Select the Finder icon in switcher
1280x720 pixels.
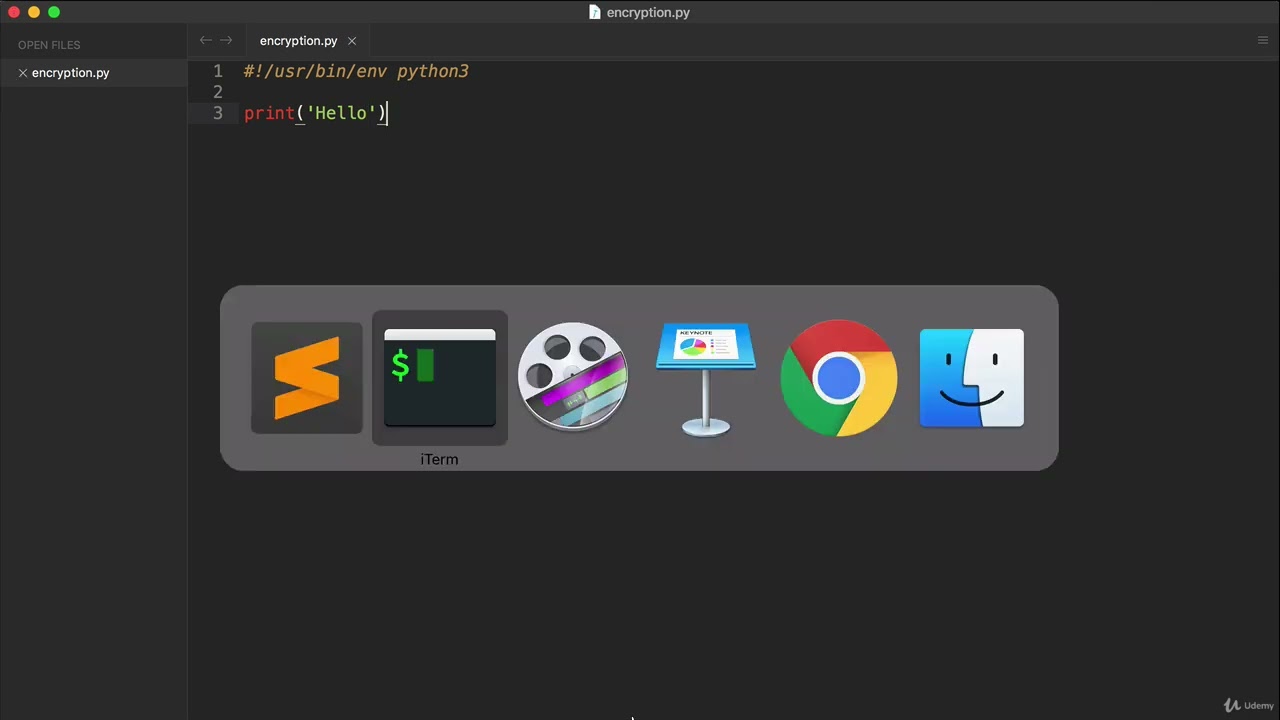[972, 378]
